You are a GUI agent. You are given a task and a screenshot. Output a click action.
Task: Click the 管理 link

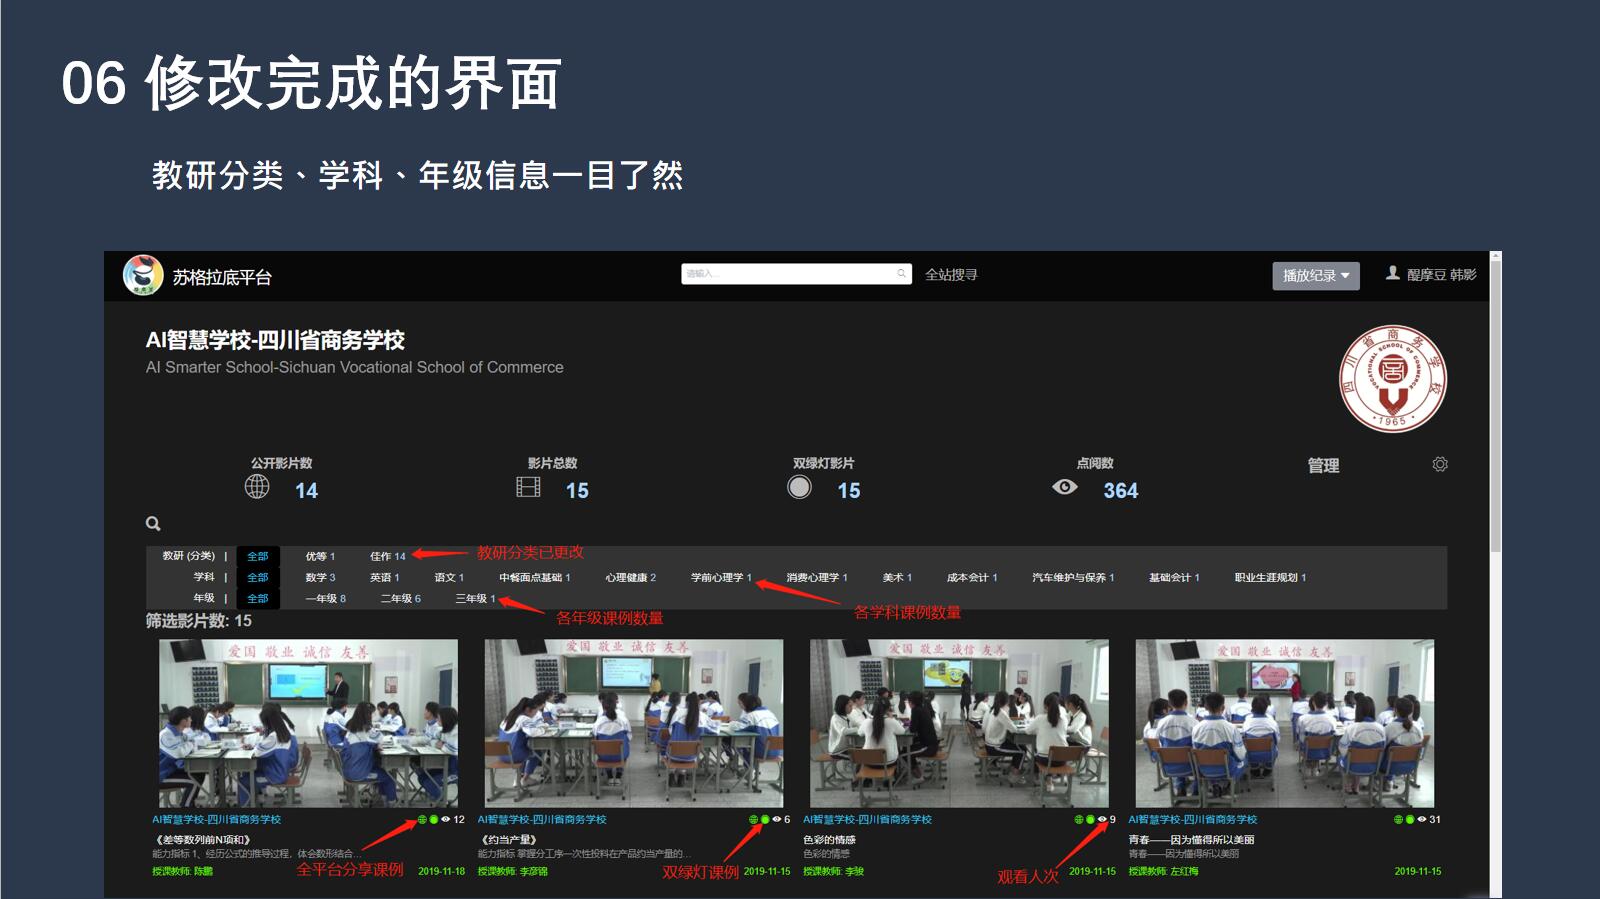click(x=1323, y=465)
